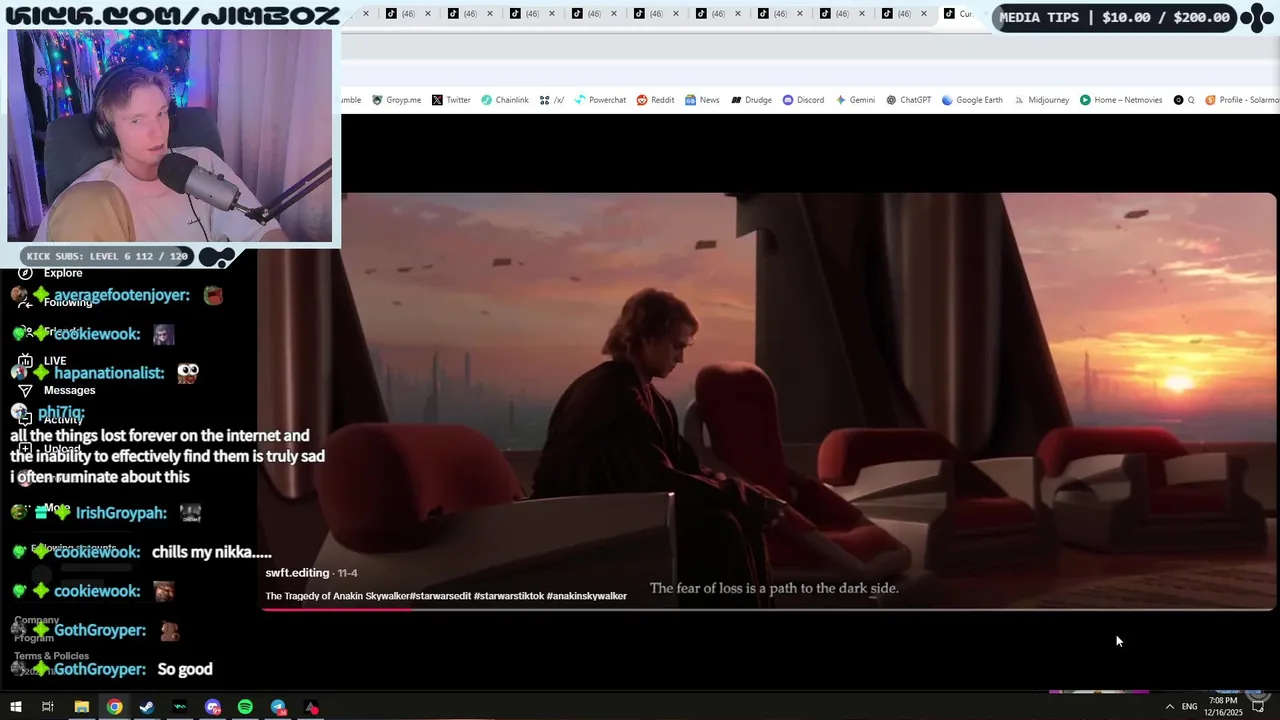Viewport: 1280px width, 720px height.
Task: Open the Q bookmark
Action: (1184, 100)
